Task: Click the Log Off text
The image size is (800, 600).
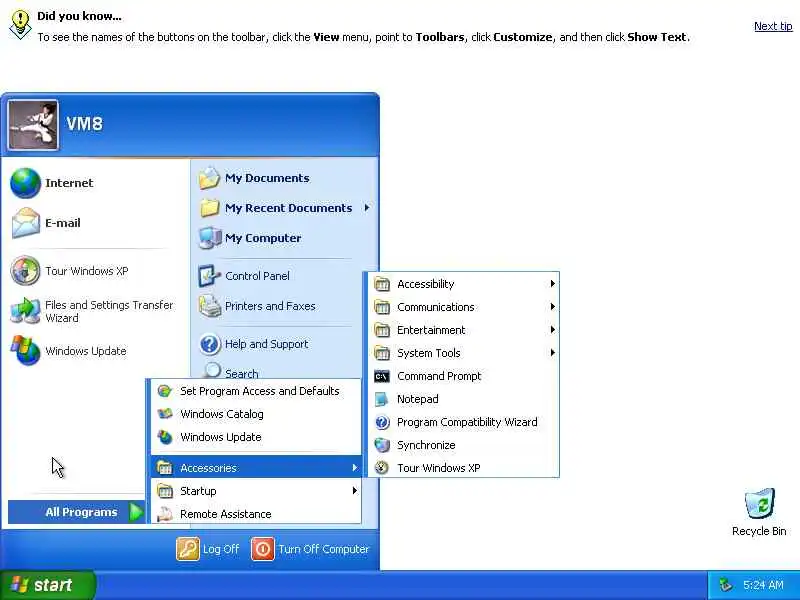Action: pos(221,549)
